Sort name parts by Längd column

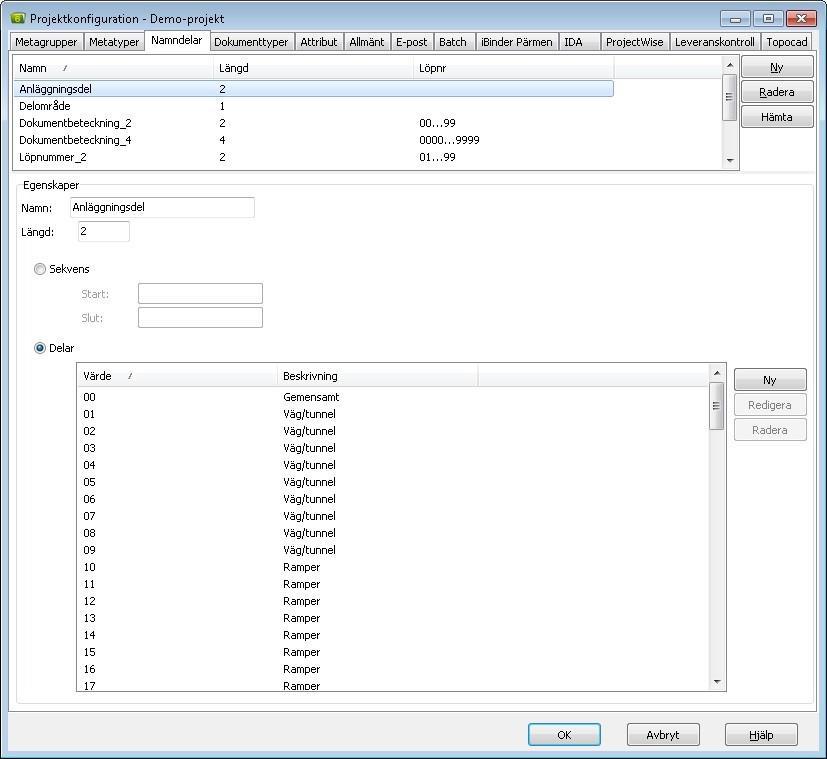click(x=313, y=68)
